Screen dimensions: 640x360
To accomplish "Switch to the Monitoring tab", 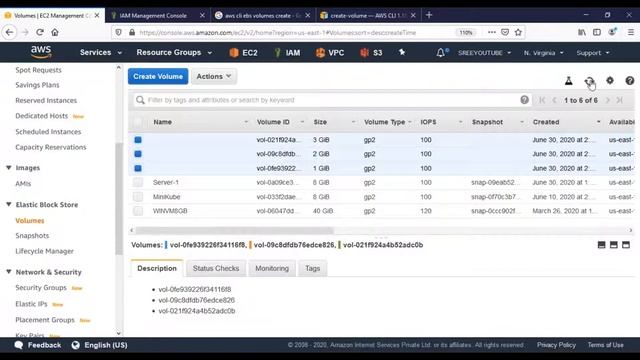I will [x=272, y=268].
